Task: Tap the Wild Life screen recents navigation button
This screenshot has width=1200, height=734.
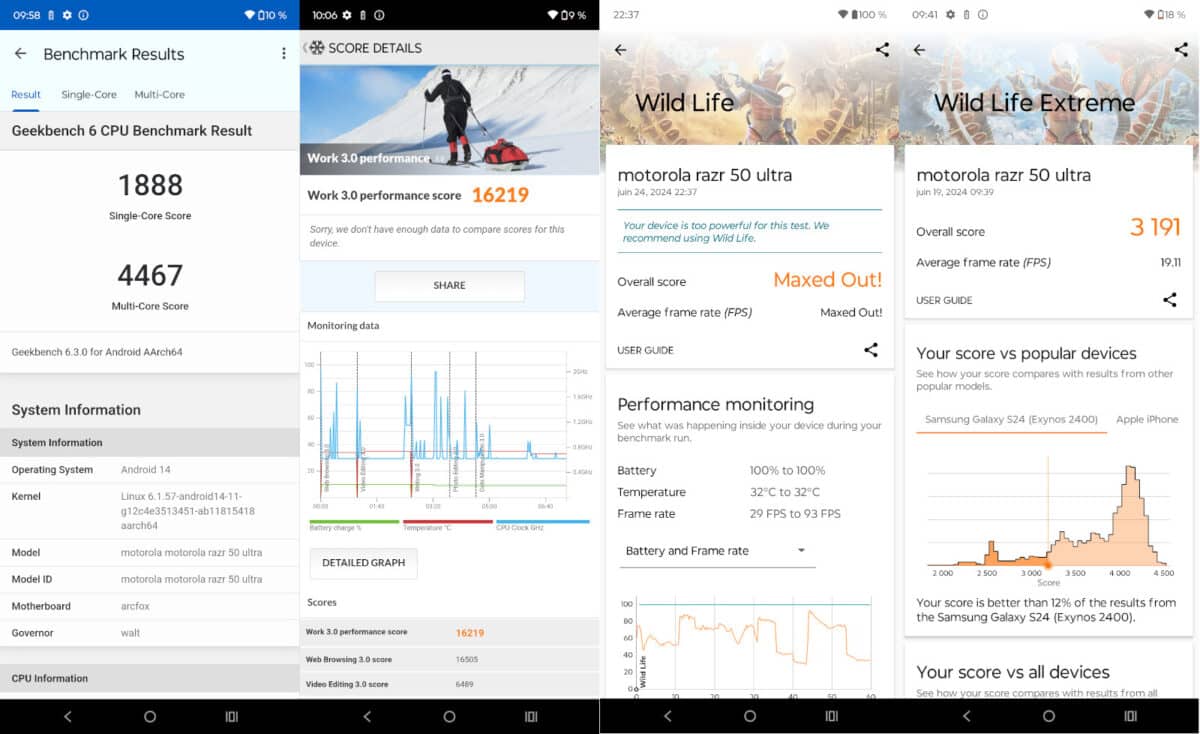Action: click(832, 716)
